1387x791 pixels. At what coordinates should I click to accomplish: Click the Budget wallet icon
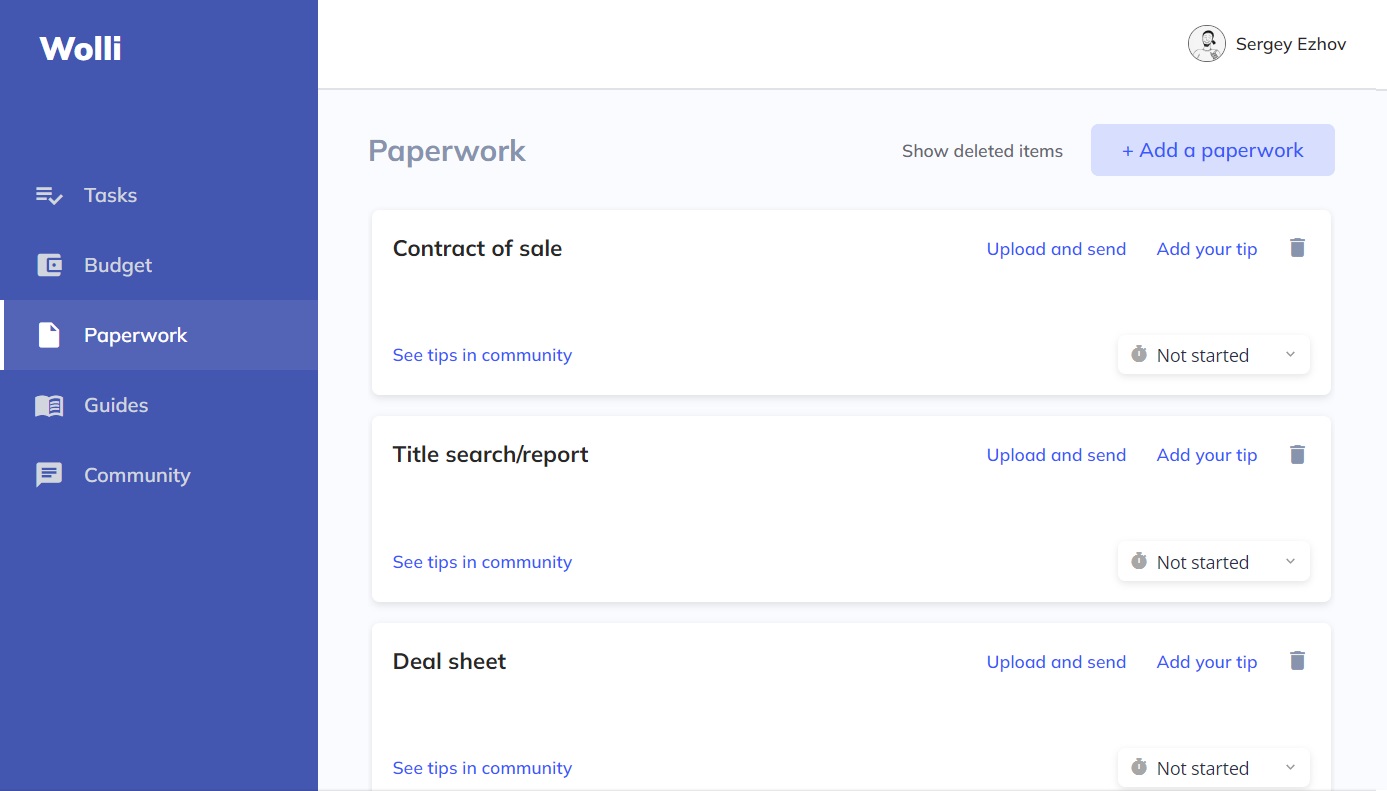pyautogui.click(x=49, y=265)
